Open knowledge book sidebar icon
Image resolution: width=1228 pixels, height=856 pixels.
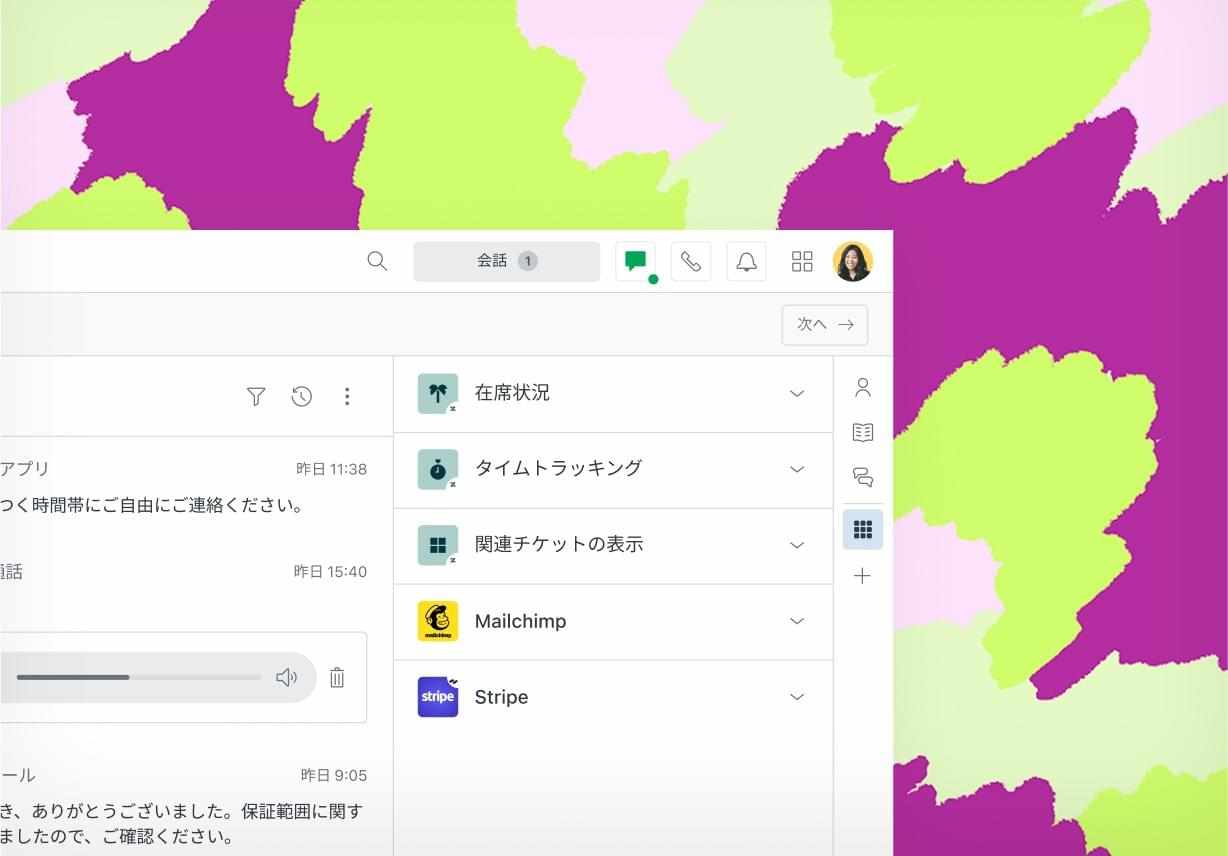(x=863, y=432)
